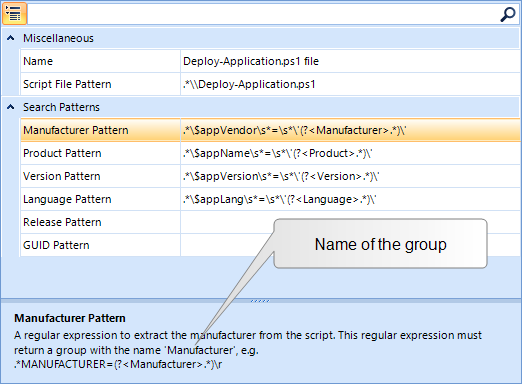The width and height of the screenshot is (522, 384).
Task: Grab the description pane splitter handle
Action: point(260,301)
